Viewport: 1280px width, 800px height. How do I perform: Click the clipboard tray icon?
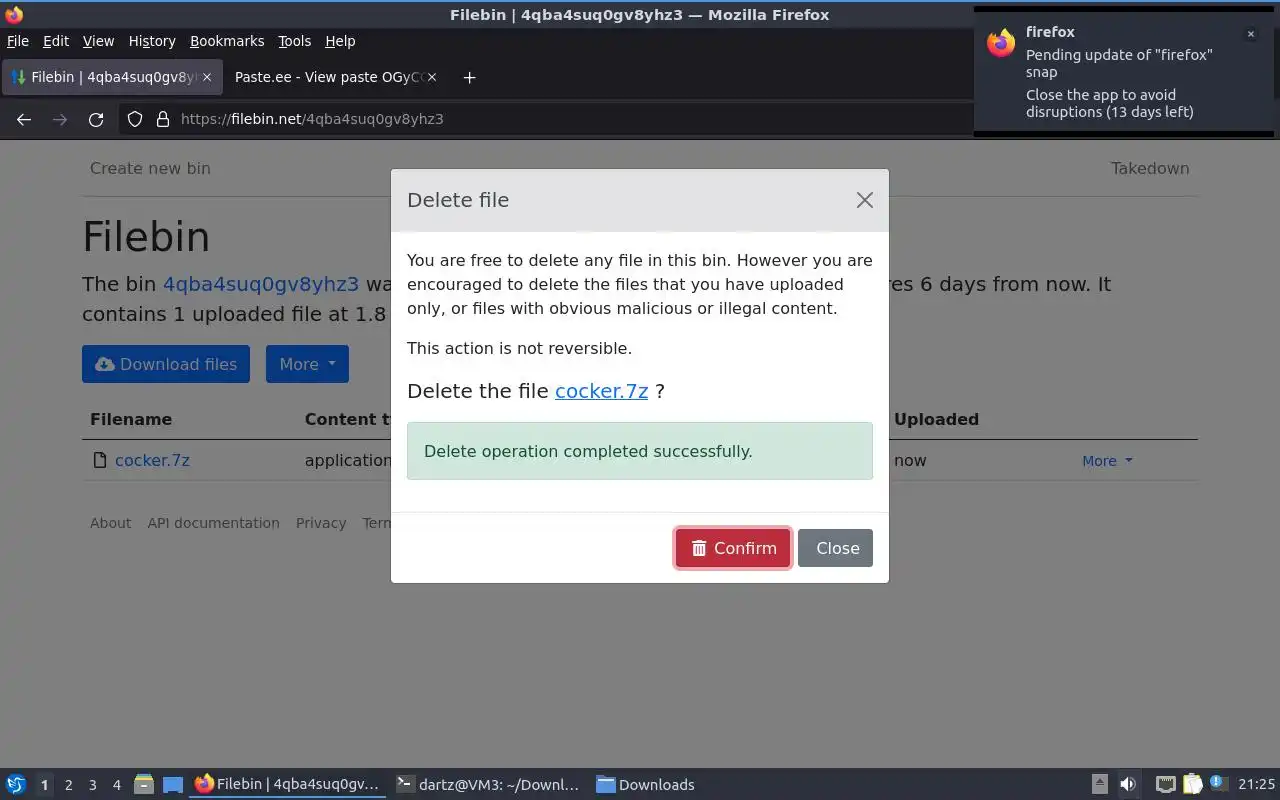pyautogui.click(x=1192, y=785)
